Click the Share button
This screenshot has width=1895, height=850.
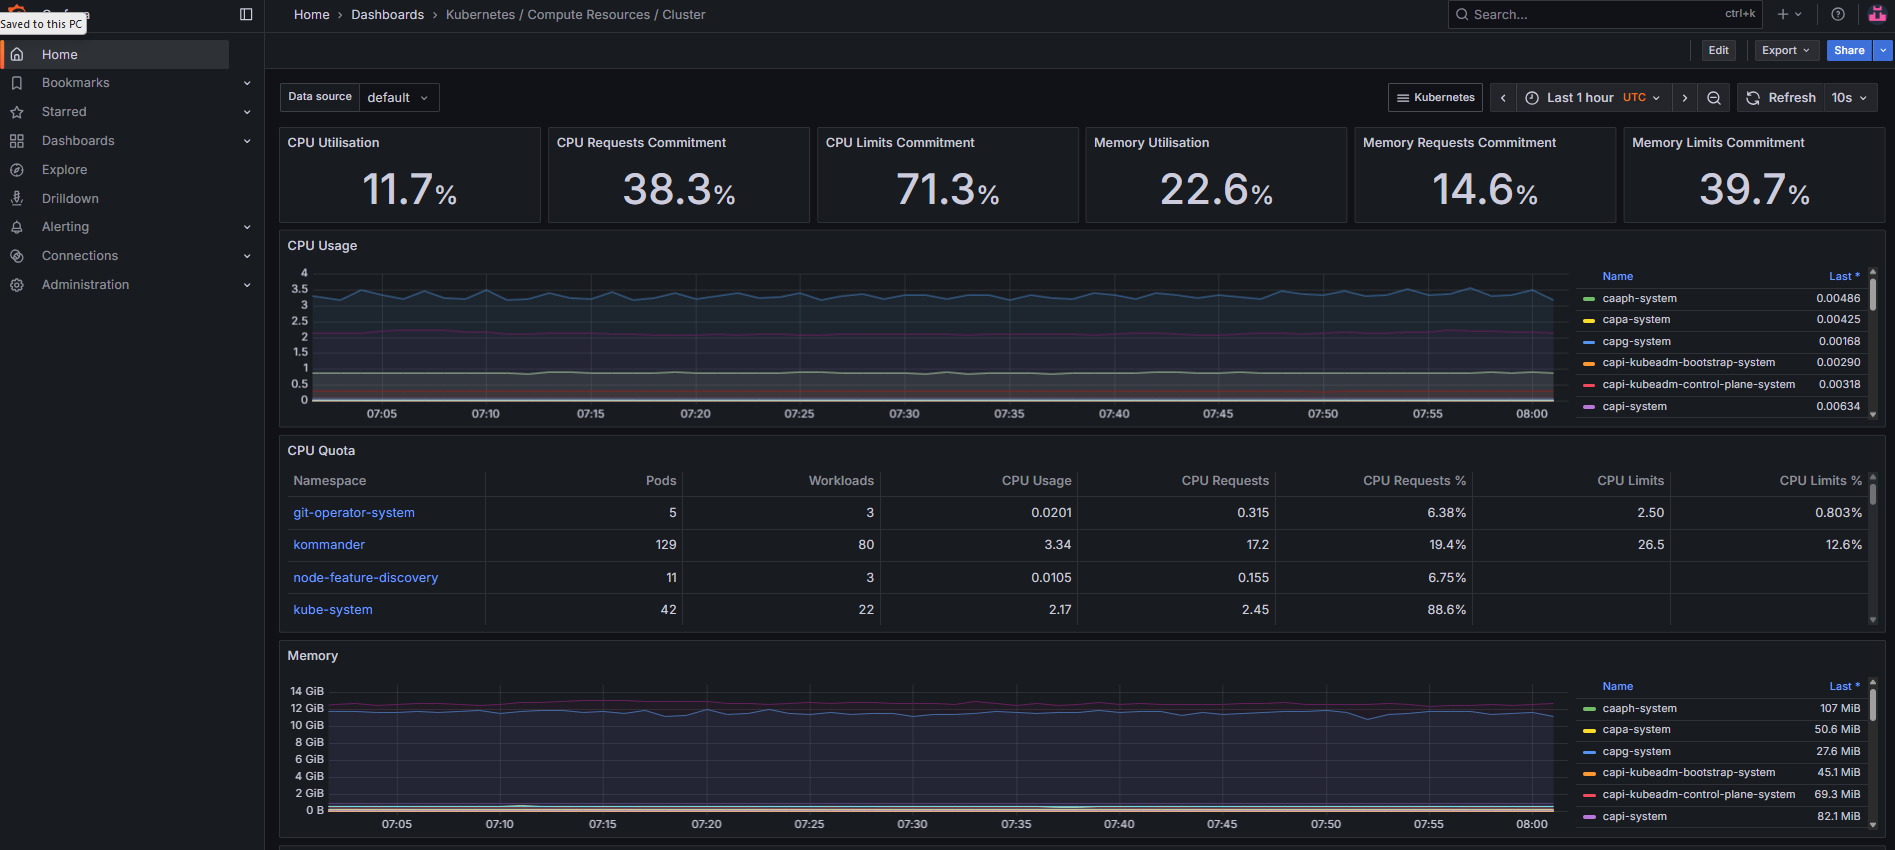1849,51
